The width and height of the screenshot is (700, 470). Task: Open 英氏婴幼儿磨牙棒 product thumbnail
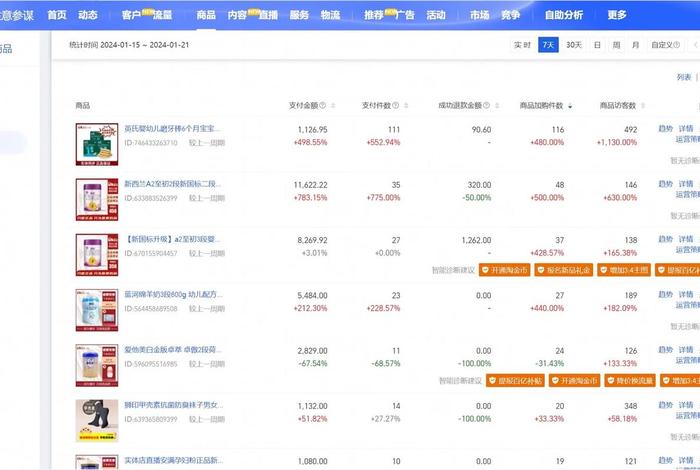97,144
